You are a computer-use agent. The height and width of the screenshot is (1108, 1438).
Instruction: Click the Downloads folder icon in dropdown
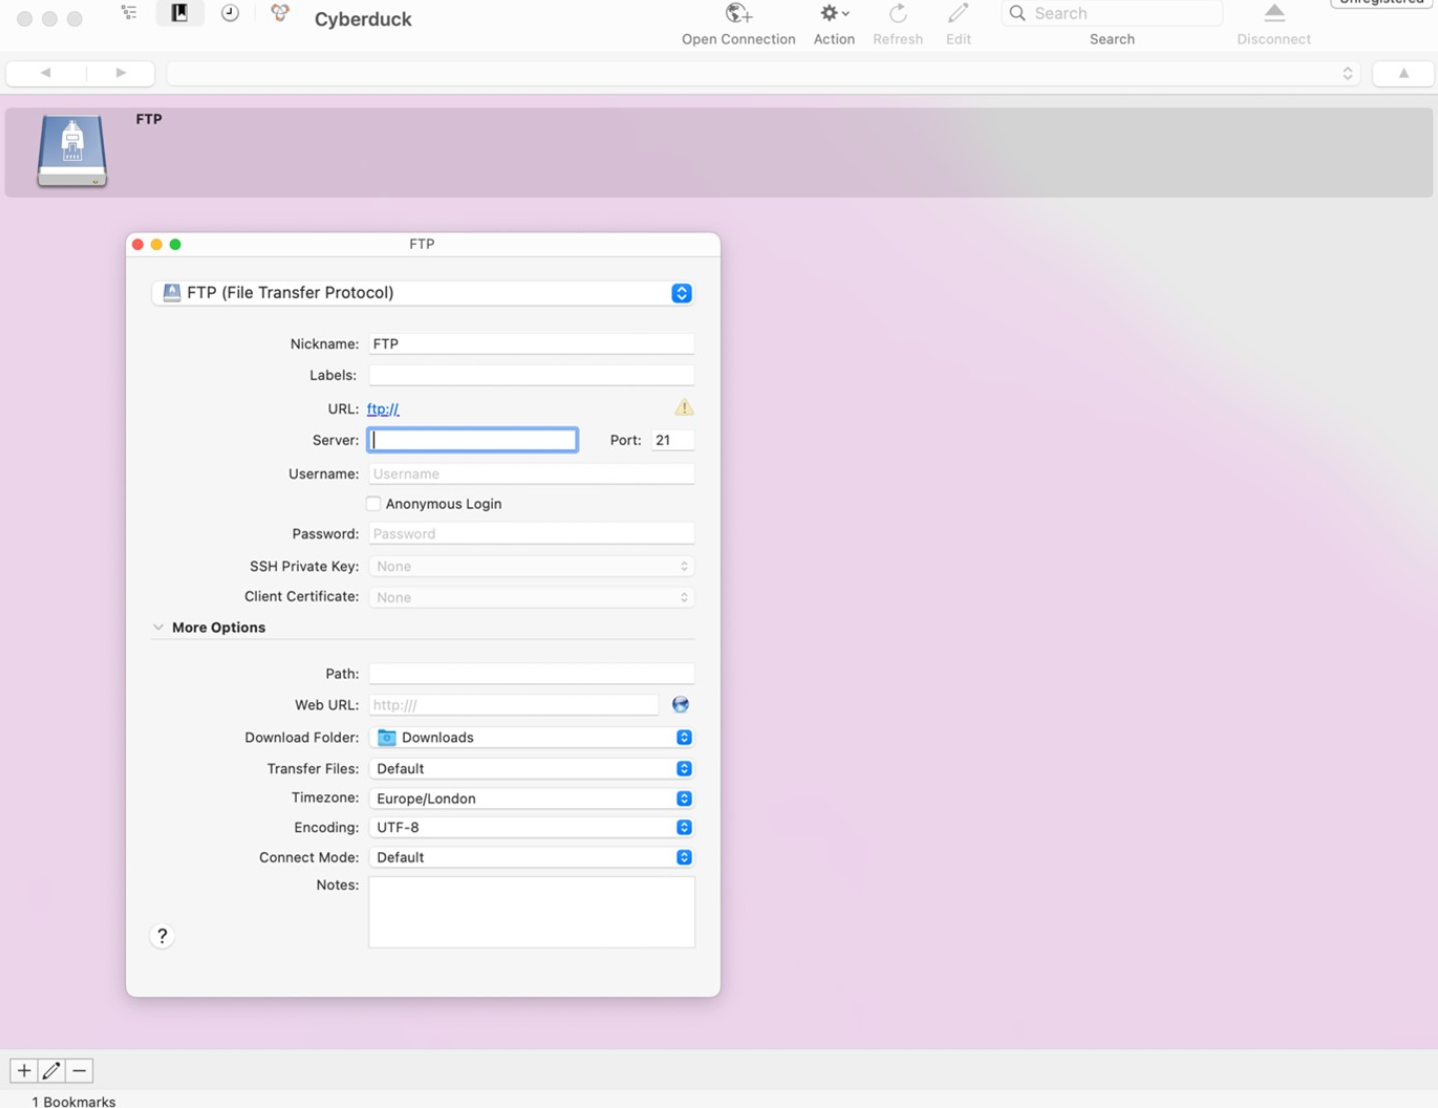coord(387,738)
